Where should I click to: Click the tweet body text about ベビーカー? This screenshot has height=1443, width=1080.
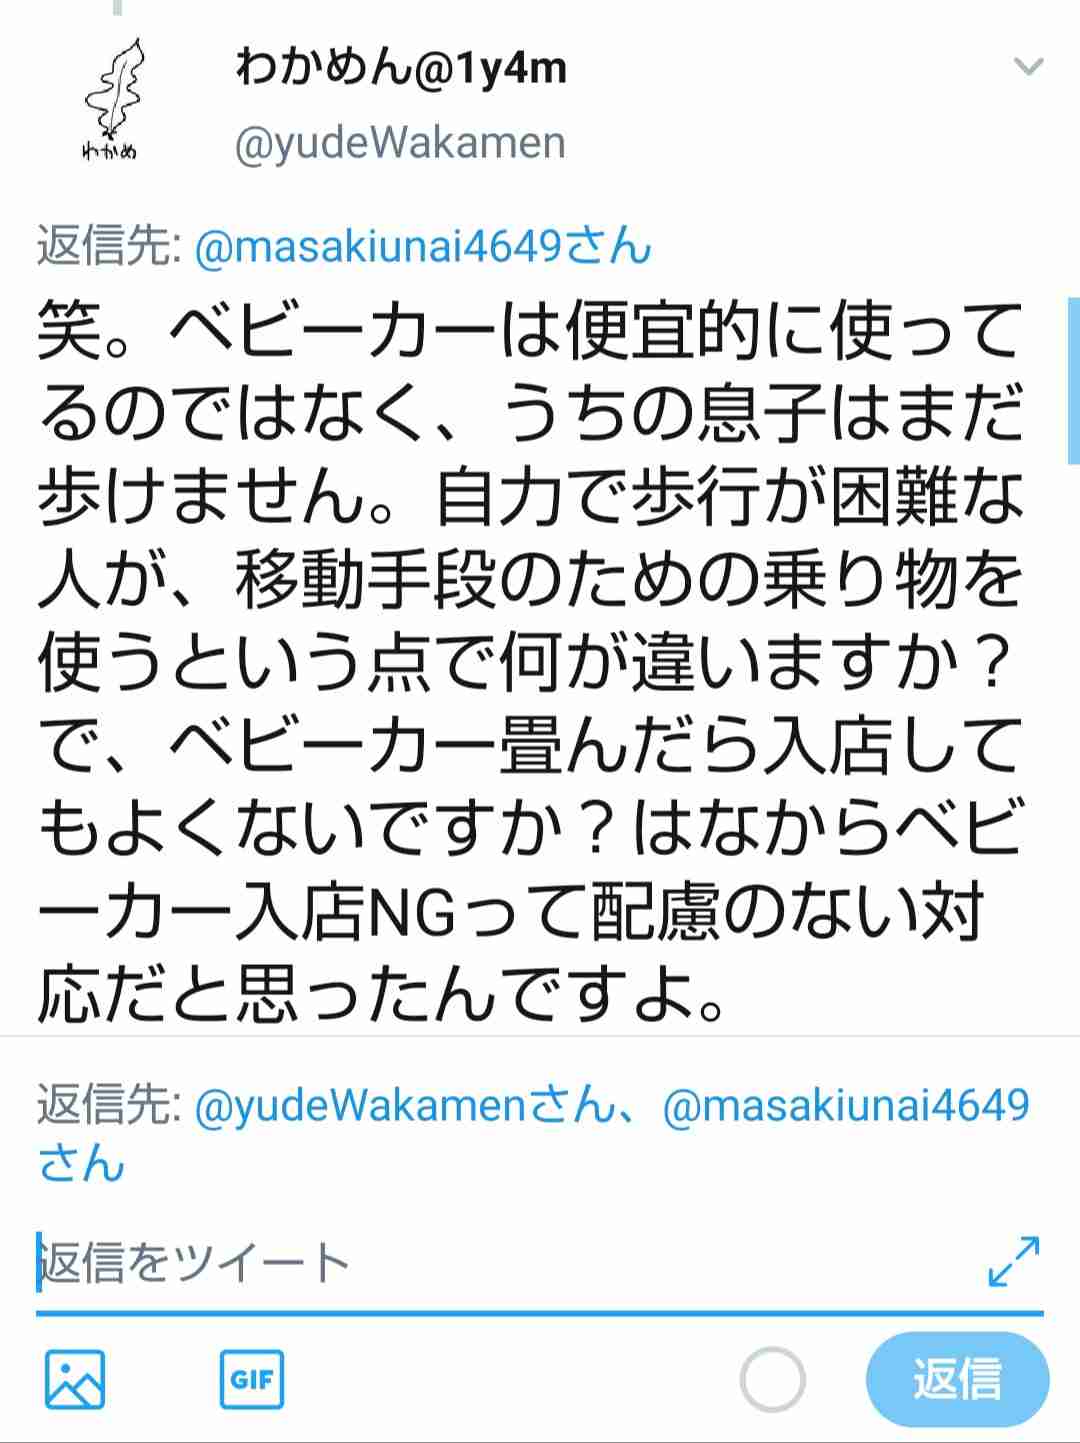[x=530, y=662]
